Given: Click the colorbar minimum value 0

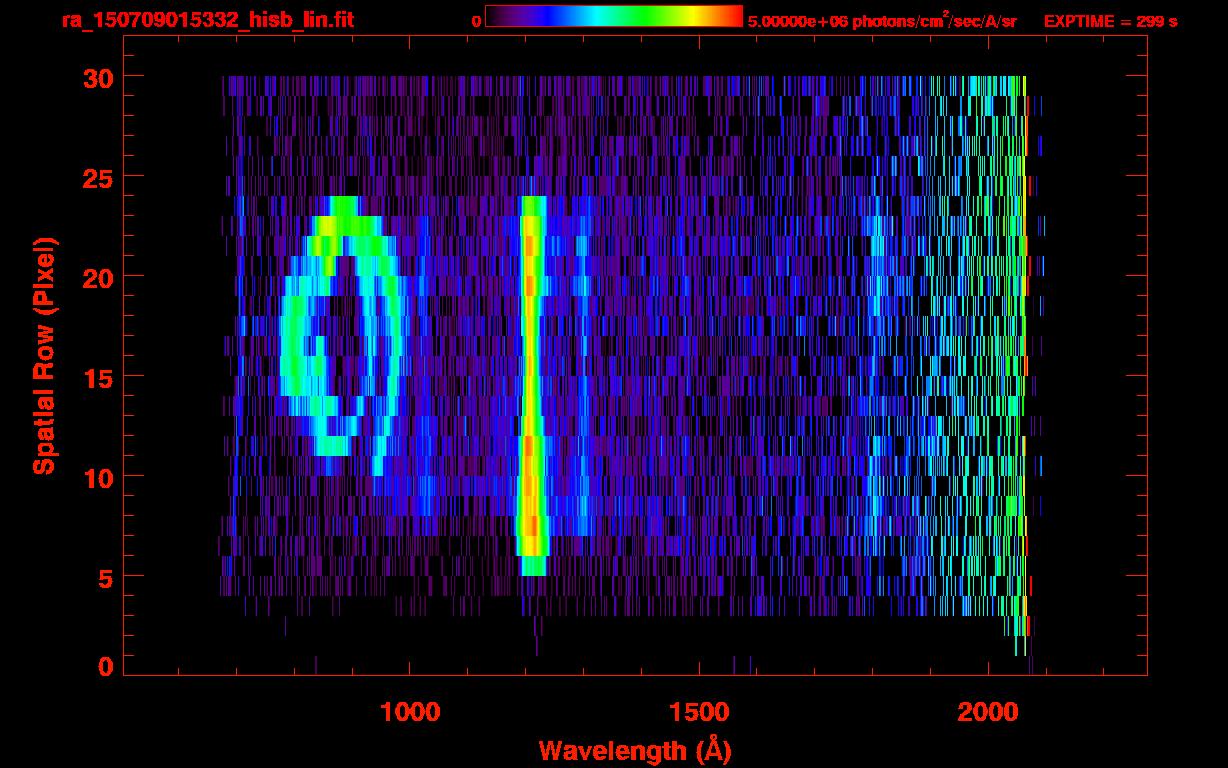Looking at the screenshot, I should click(476, 21).
